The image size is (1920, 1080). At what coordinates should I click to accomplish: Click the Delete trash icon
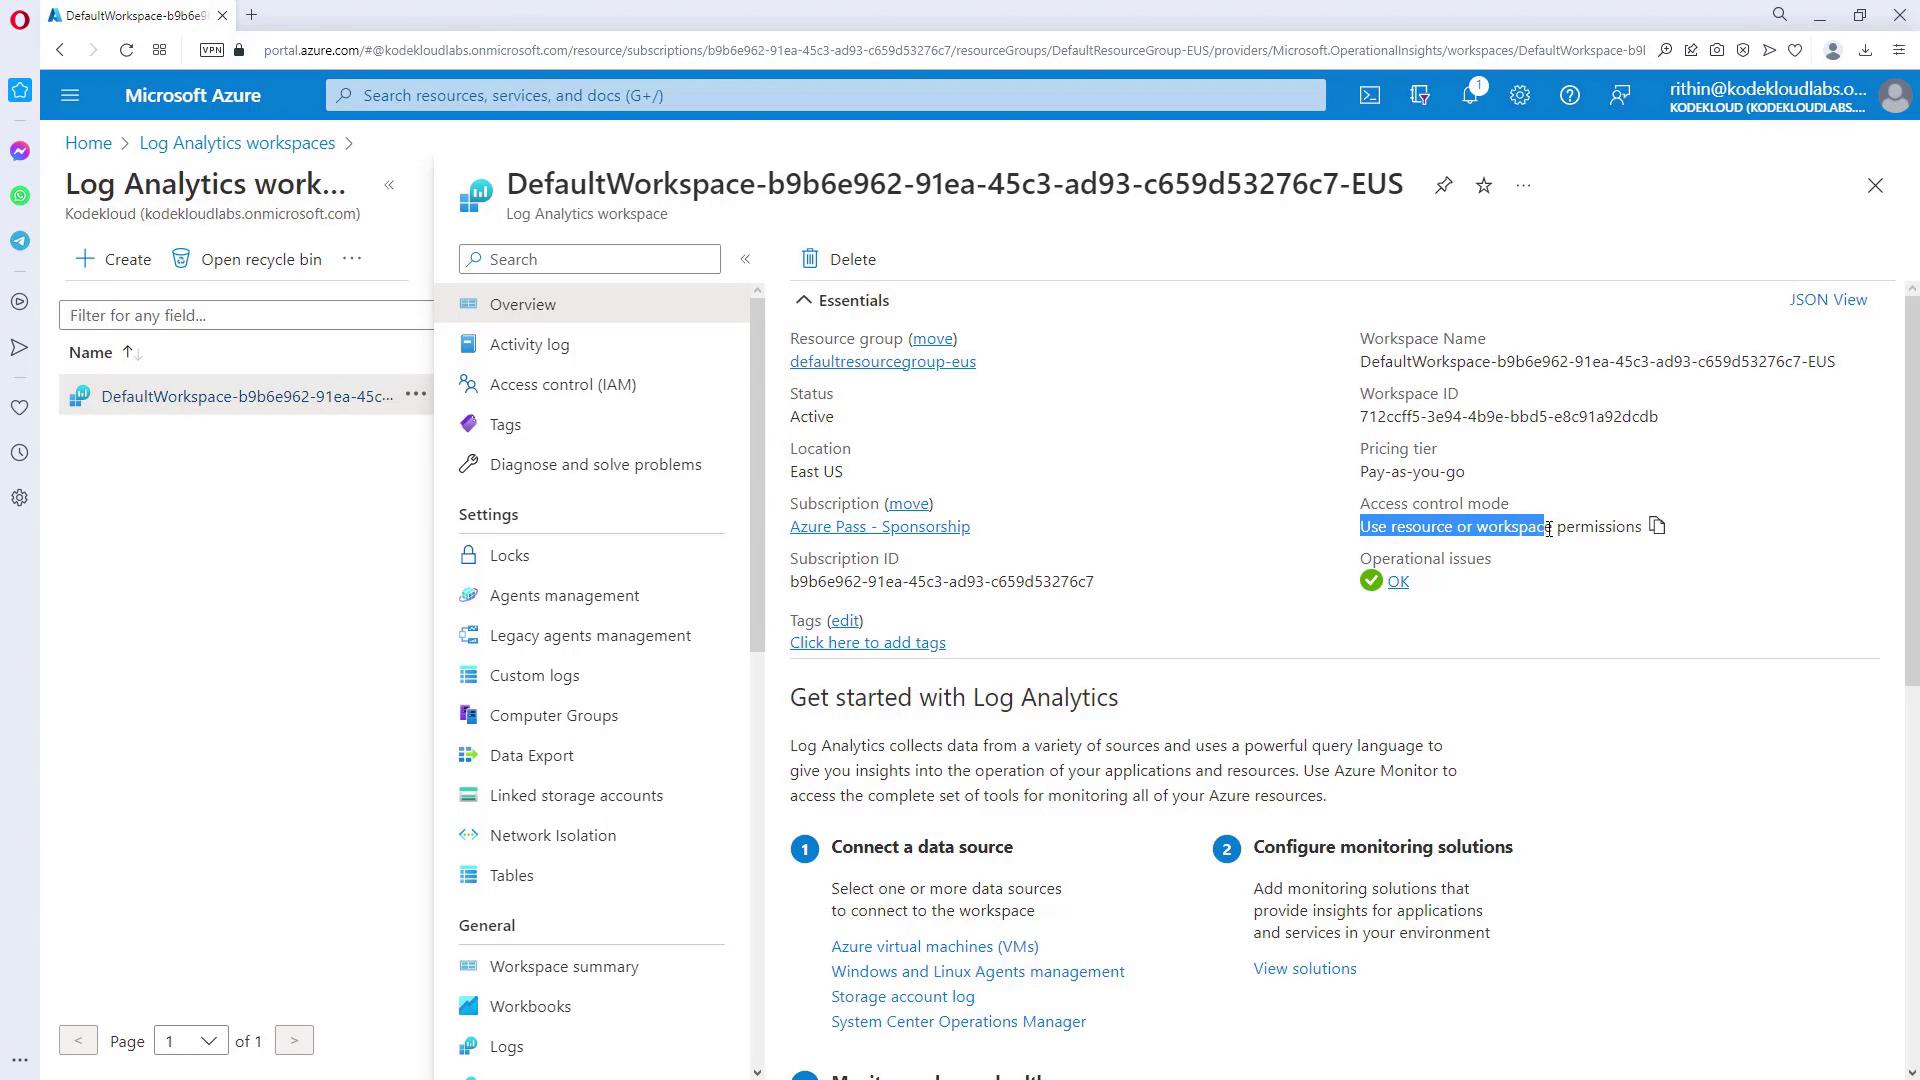(x=810, y=259)
